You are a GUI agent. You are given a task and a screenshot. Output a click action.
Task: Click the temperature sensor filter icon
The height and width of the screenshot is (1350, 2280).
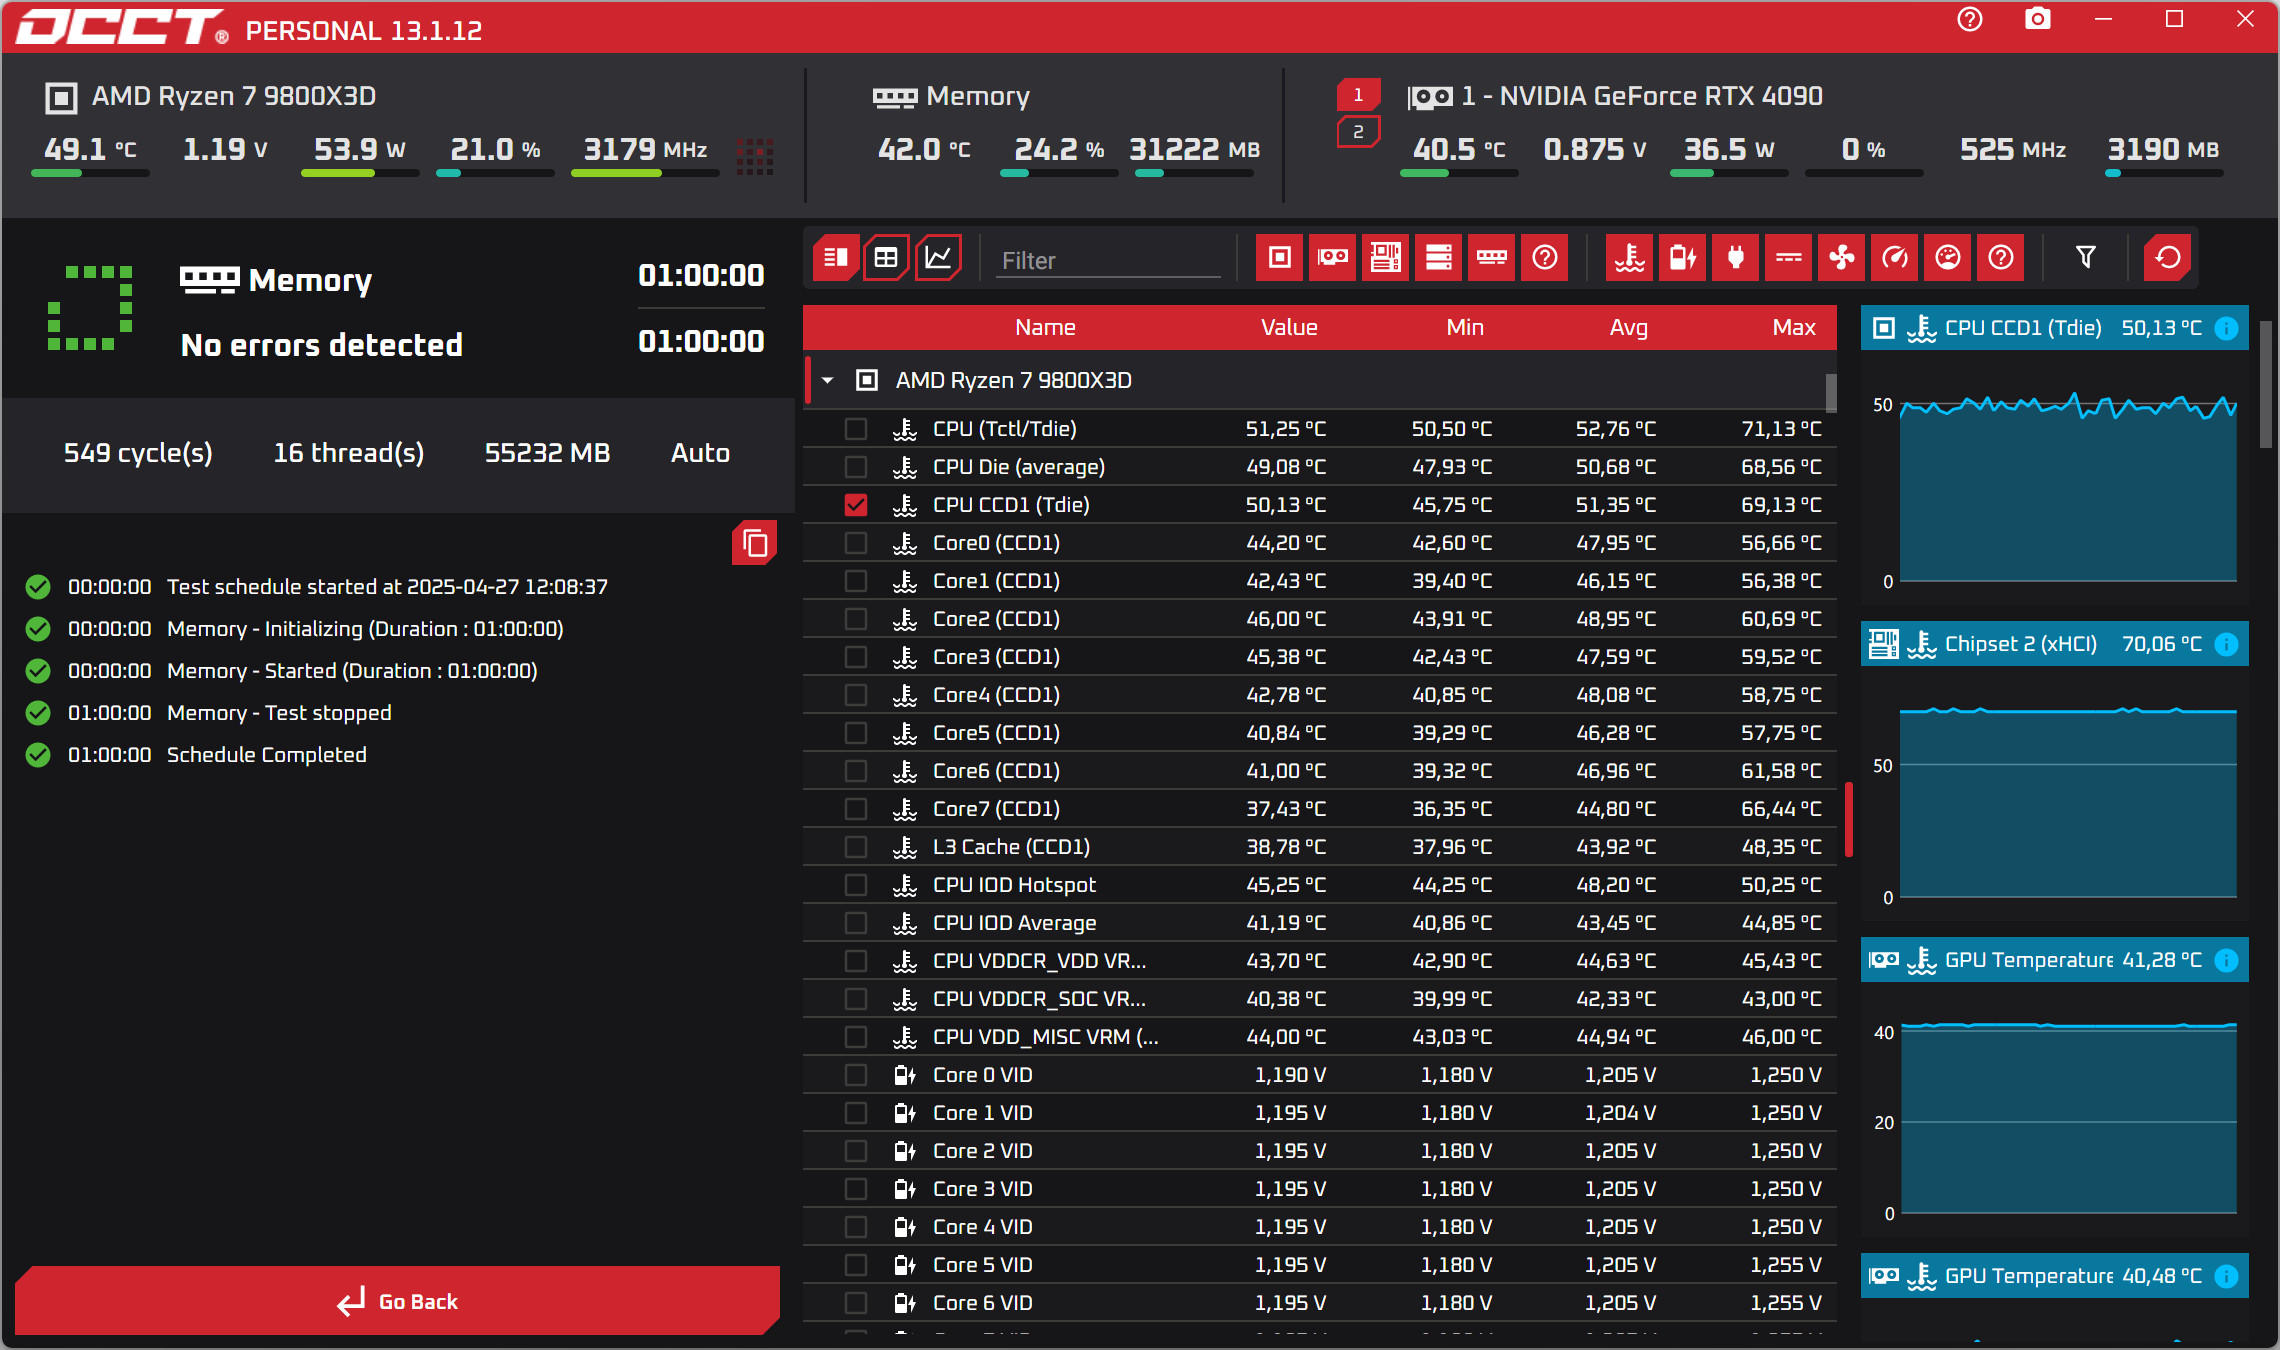[x=1629, y=259]
